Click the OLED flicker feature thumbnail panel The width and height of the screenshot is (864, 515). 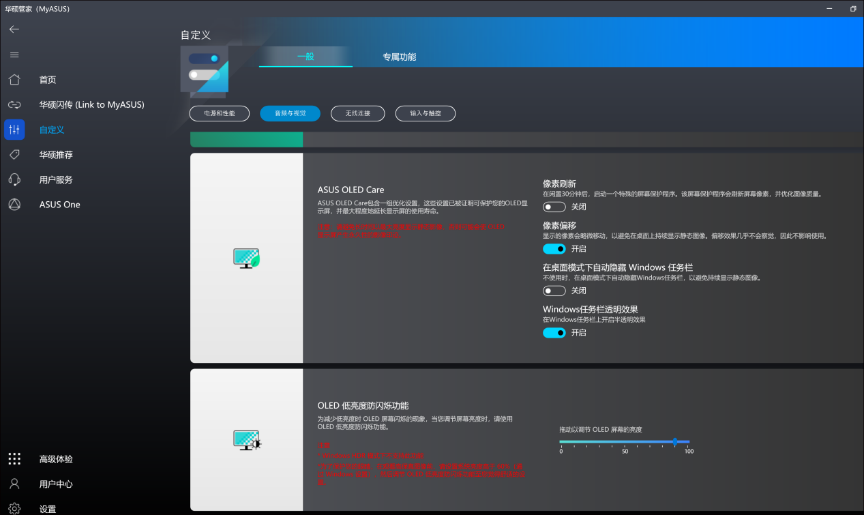pyautogui.click(x=246, y=440)
